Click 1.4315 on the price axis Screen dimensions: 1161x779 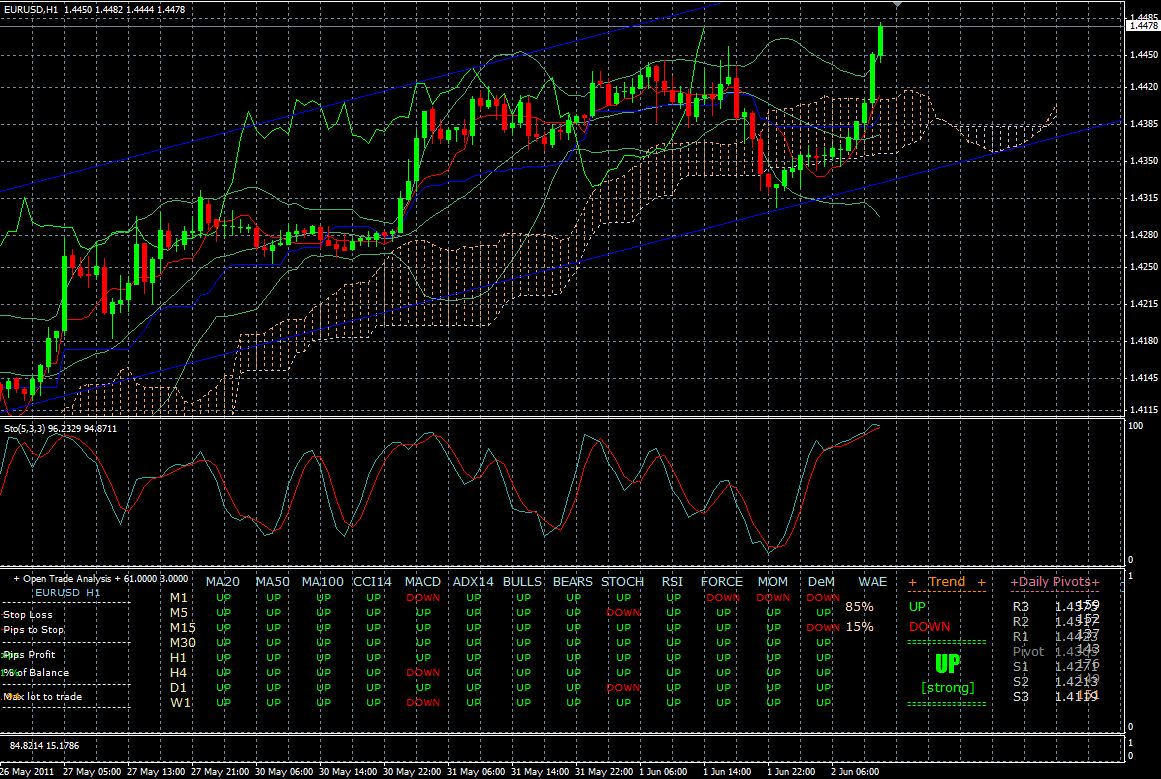pyautogui.click(x=1144, y=198)
